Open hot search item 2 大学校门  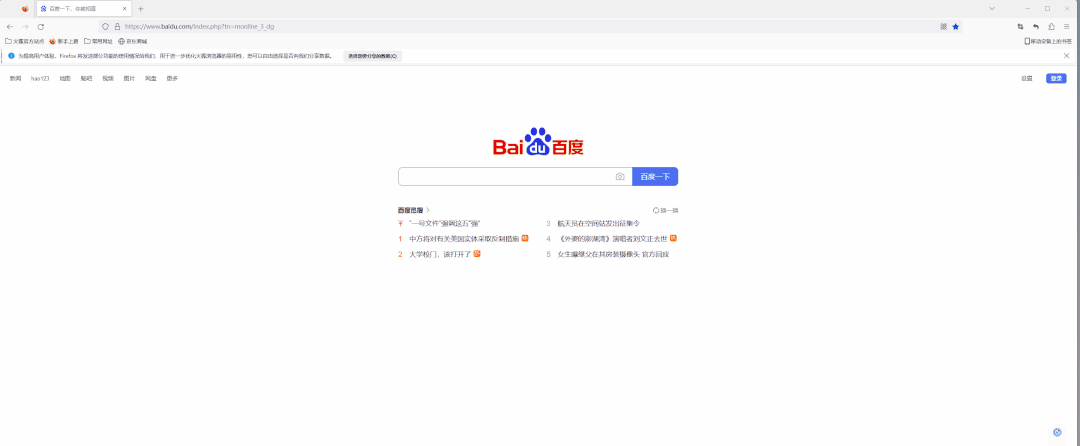439,254
